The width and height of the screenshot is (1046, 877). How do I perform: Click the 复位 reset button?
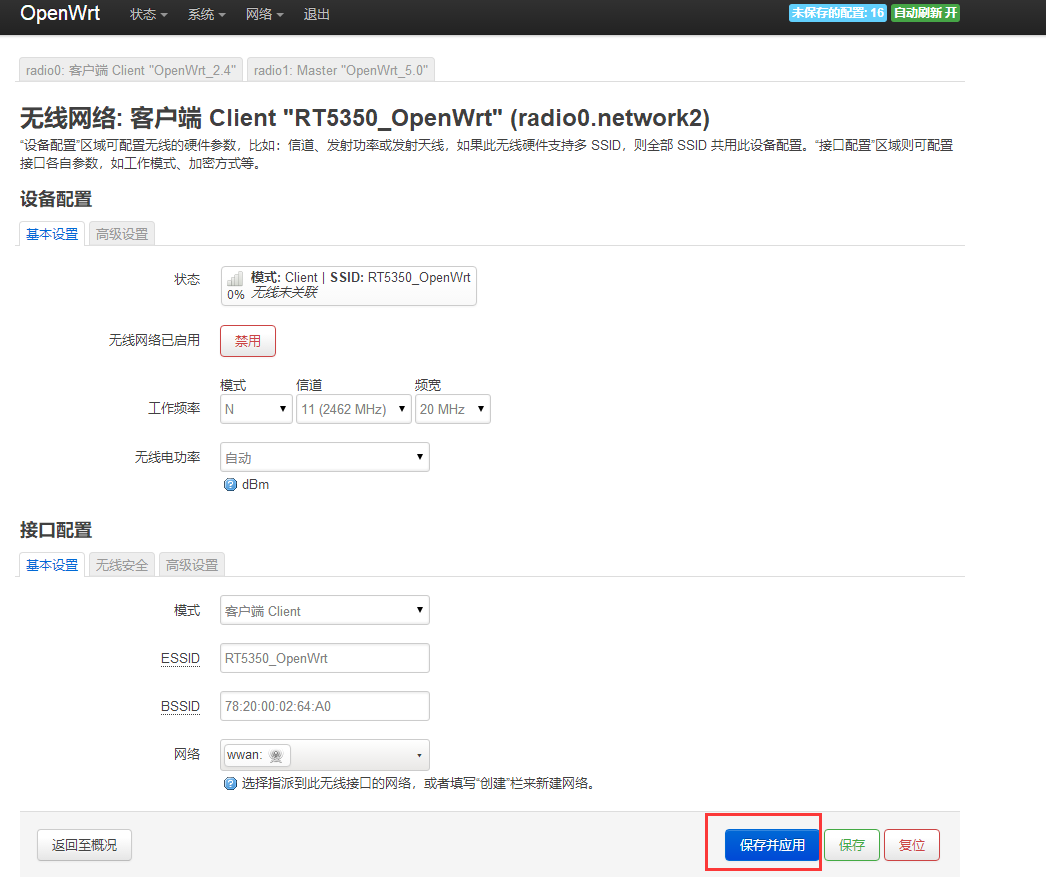point(912,845)
